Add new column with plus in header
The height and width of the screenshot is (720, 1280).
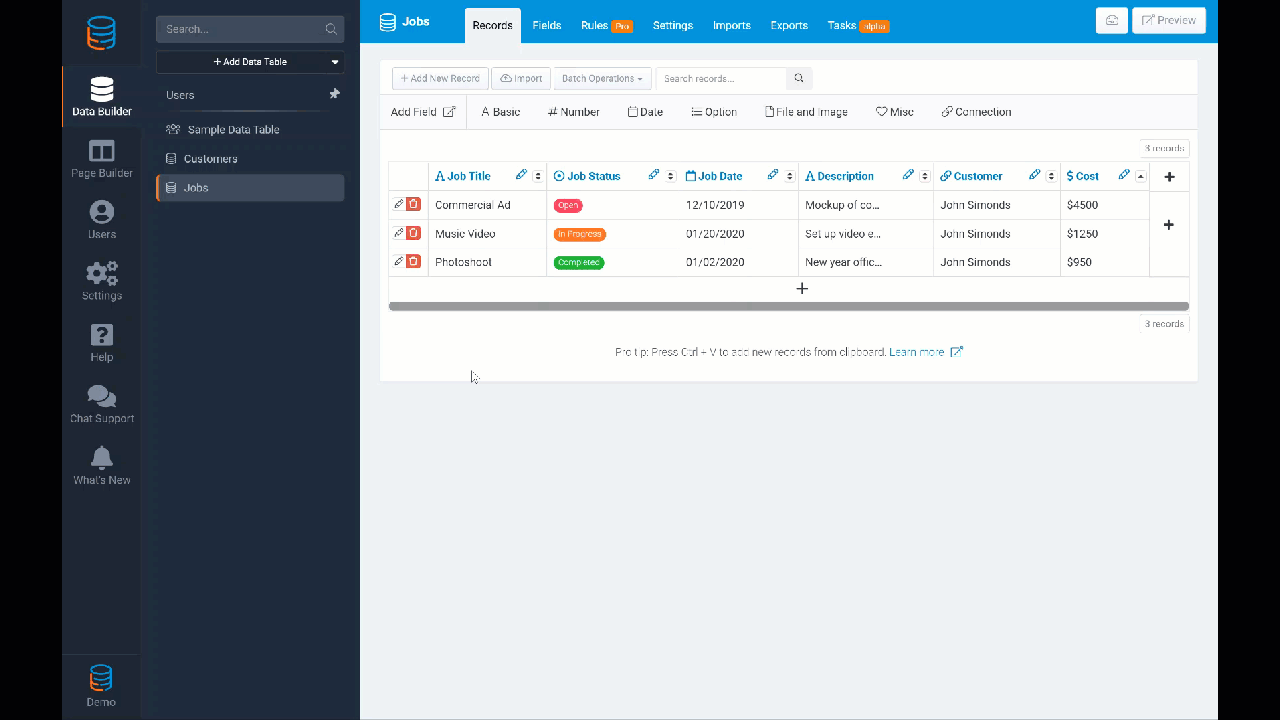tap(1169, 176)
